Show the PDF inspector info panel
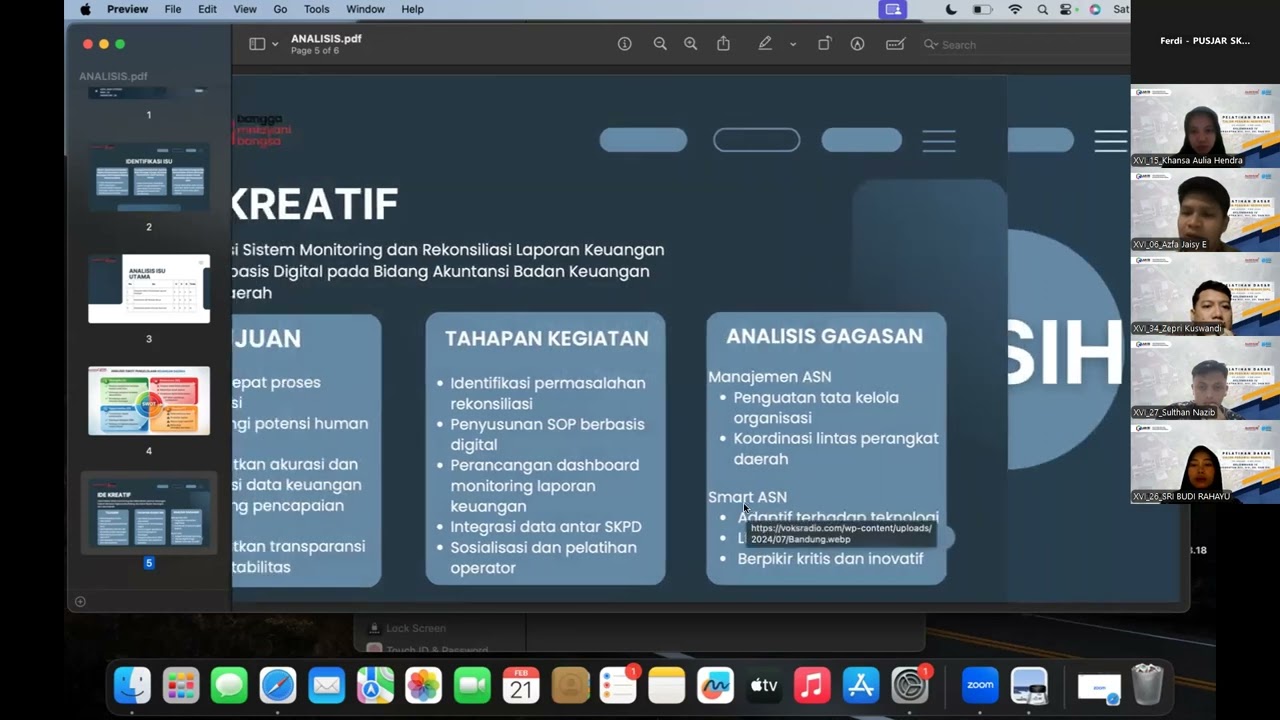Screen dimensions: 1280x720 coord(625,44)
